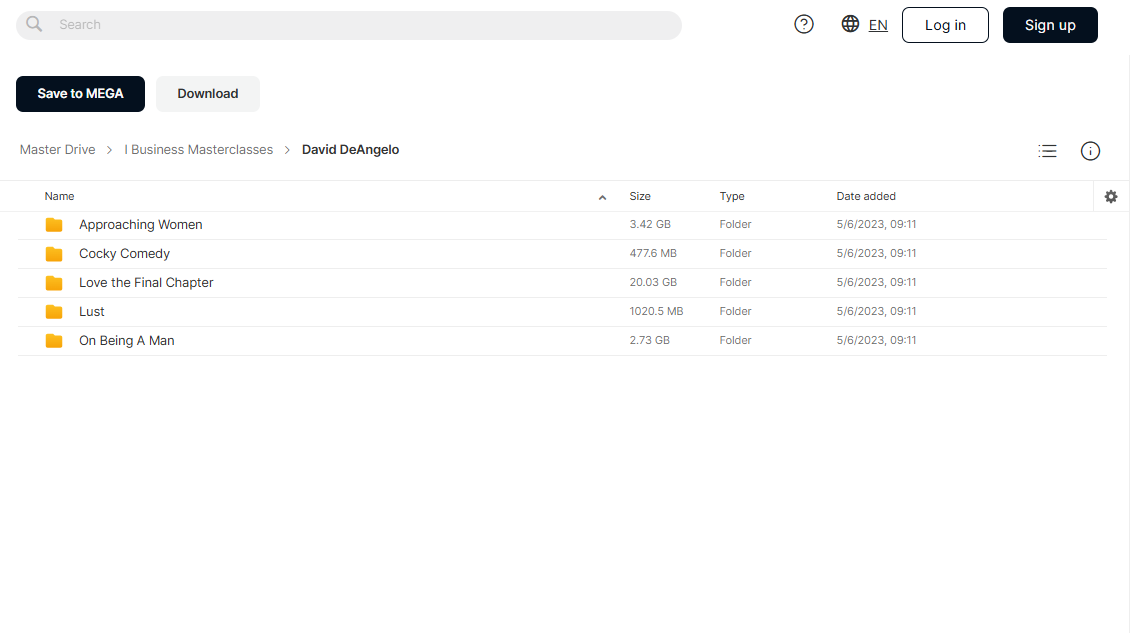Click David DeAngelo breadcrumb
1130x633 pixels.
350,150
